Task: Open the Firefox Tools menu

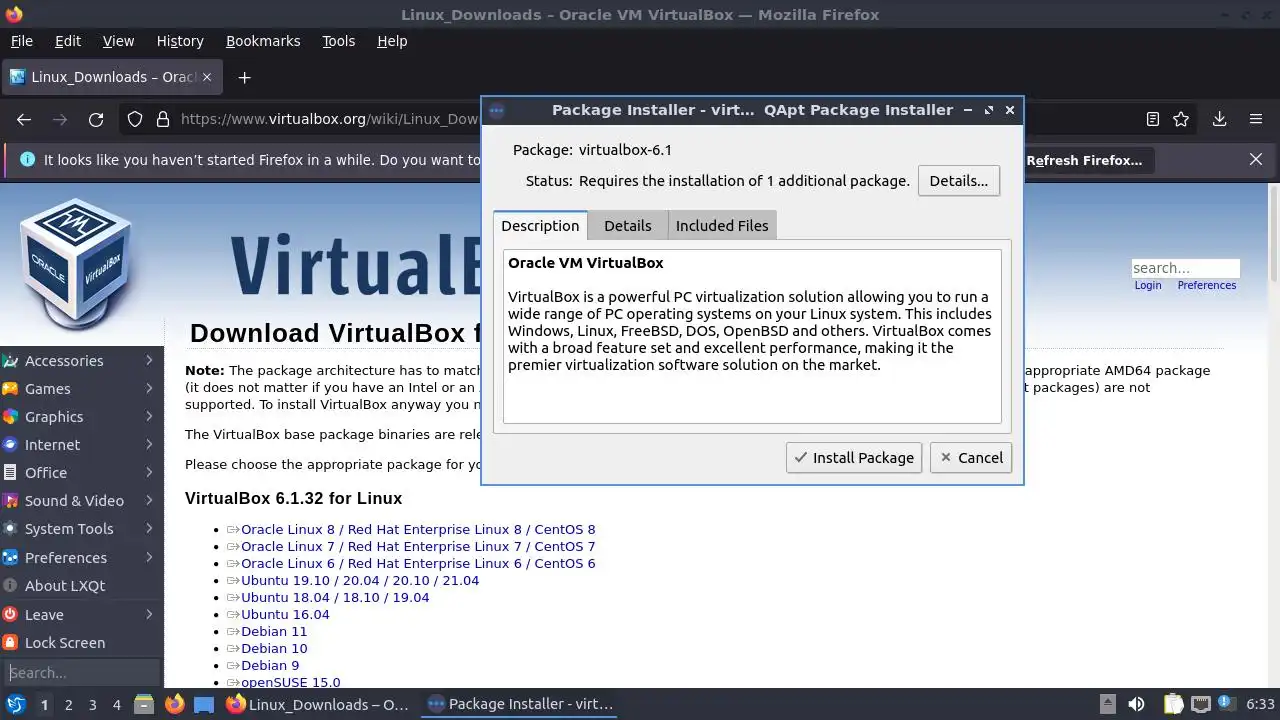Action: point(338,41)
